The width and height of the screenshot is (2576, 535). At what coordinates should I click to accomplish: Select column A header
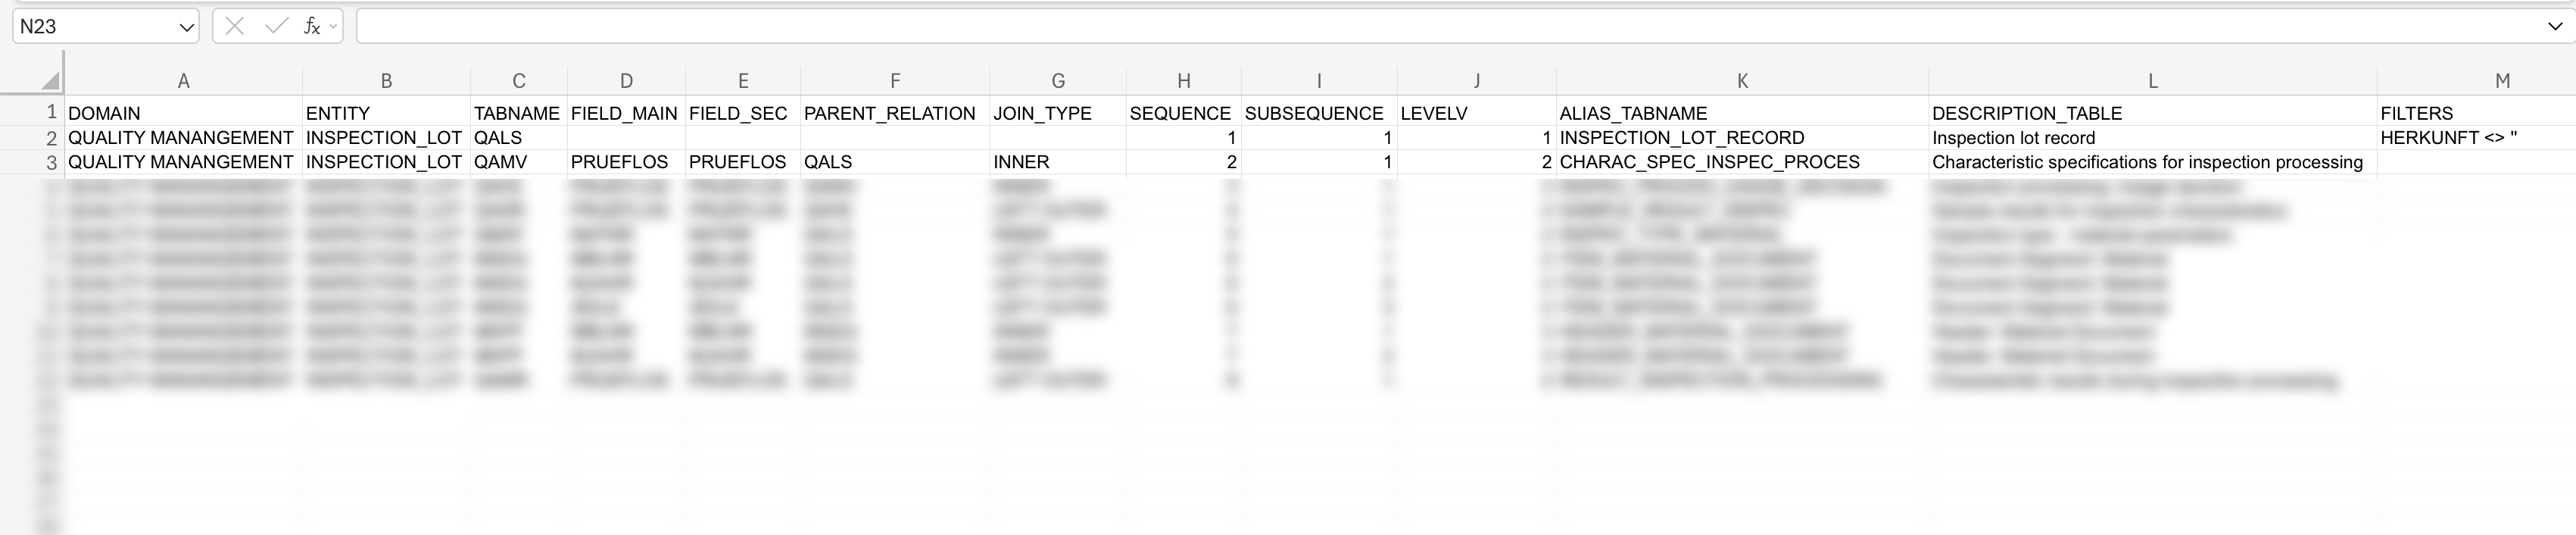pyautogui.click(x=183, y=81)
